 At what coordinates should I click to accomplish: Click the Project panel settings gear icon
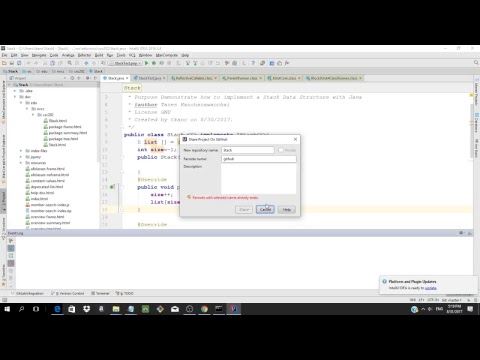pyautogui.click(x=87, y=78)
